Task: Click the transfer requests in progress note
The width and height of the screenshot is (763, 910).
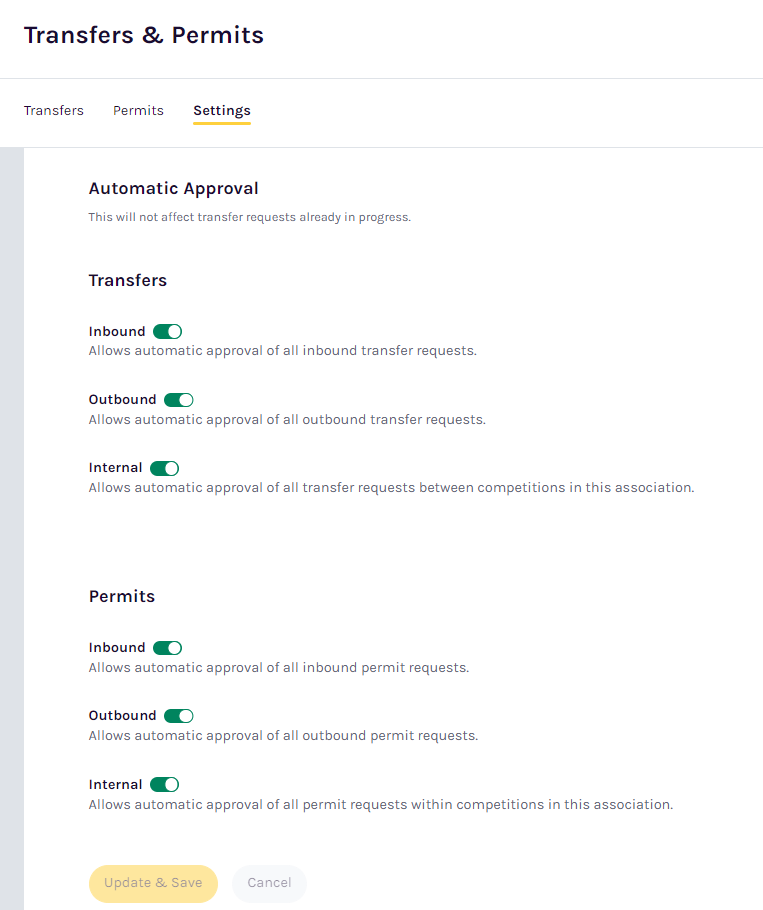Action: click(x=249, y=217)
